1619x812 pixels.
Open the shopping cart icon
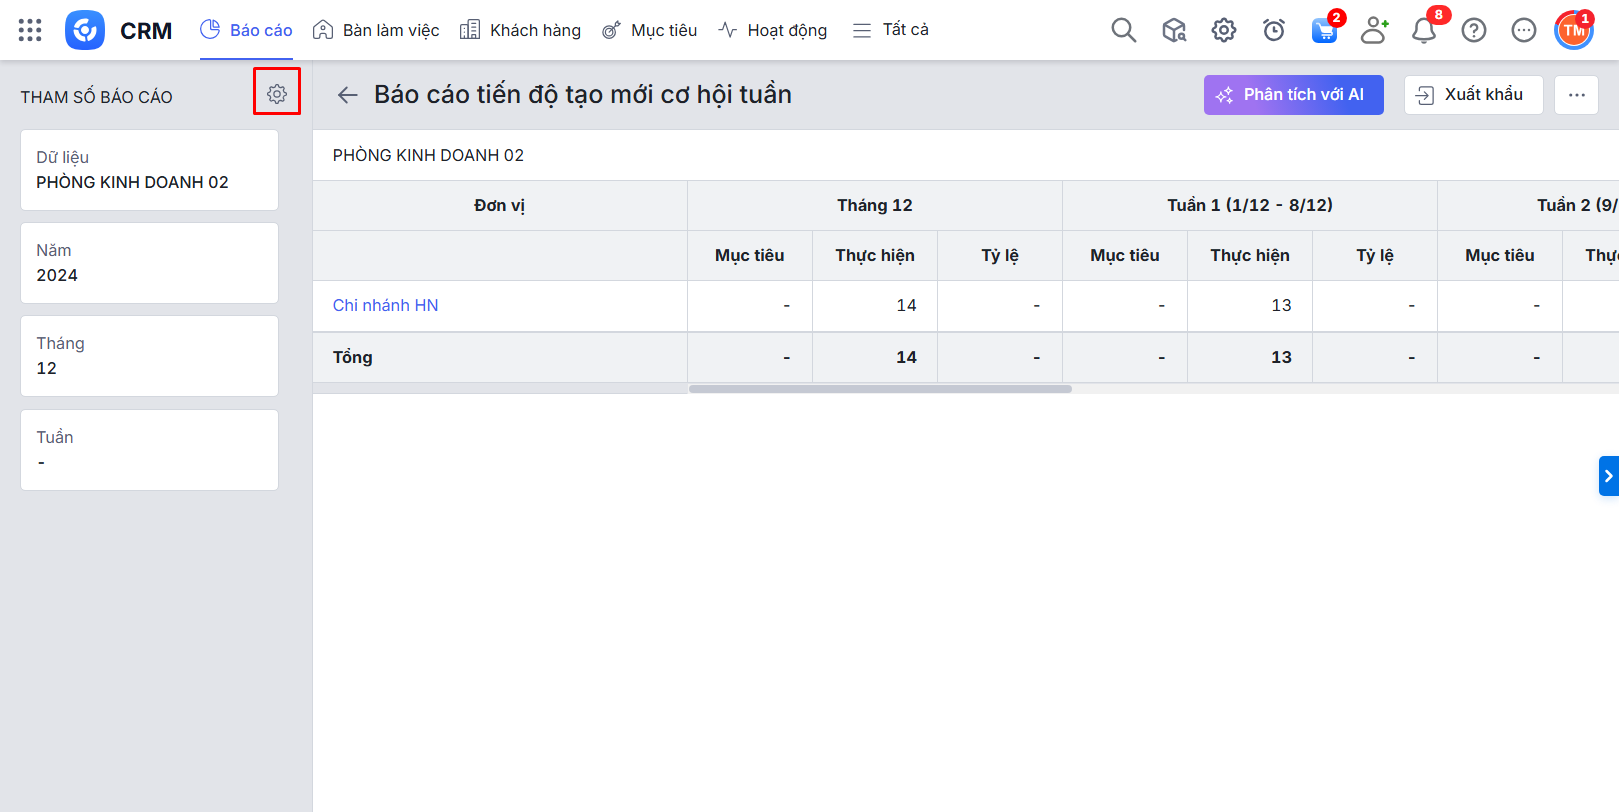(x=1324, y=31)
